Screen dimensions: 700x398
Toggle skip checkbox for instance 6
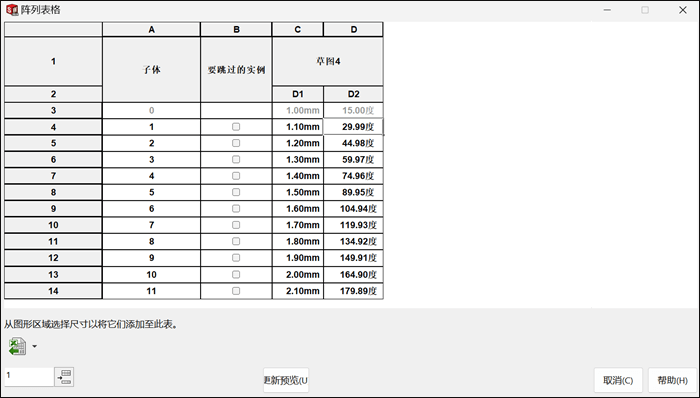point(236,209)
